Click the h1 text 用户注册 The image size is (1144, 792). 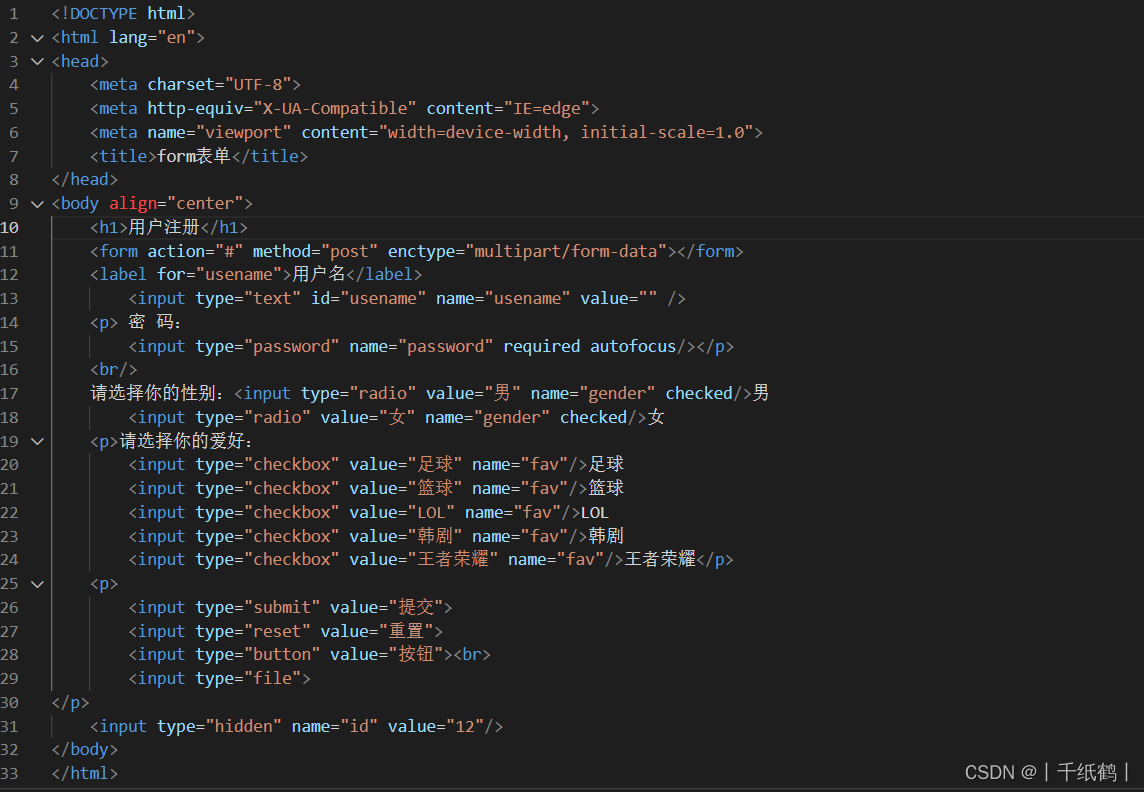pos(164,228)
